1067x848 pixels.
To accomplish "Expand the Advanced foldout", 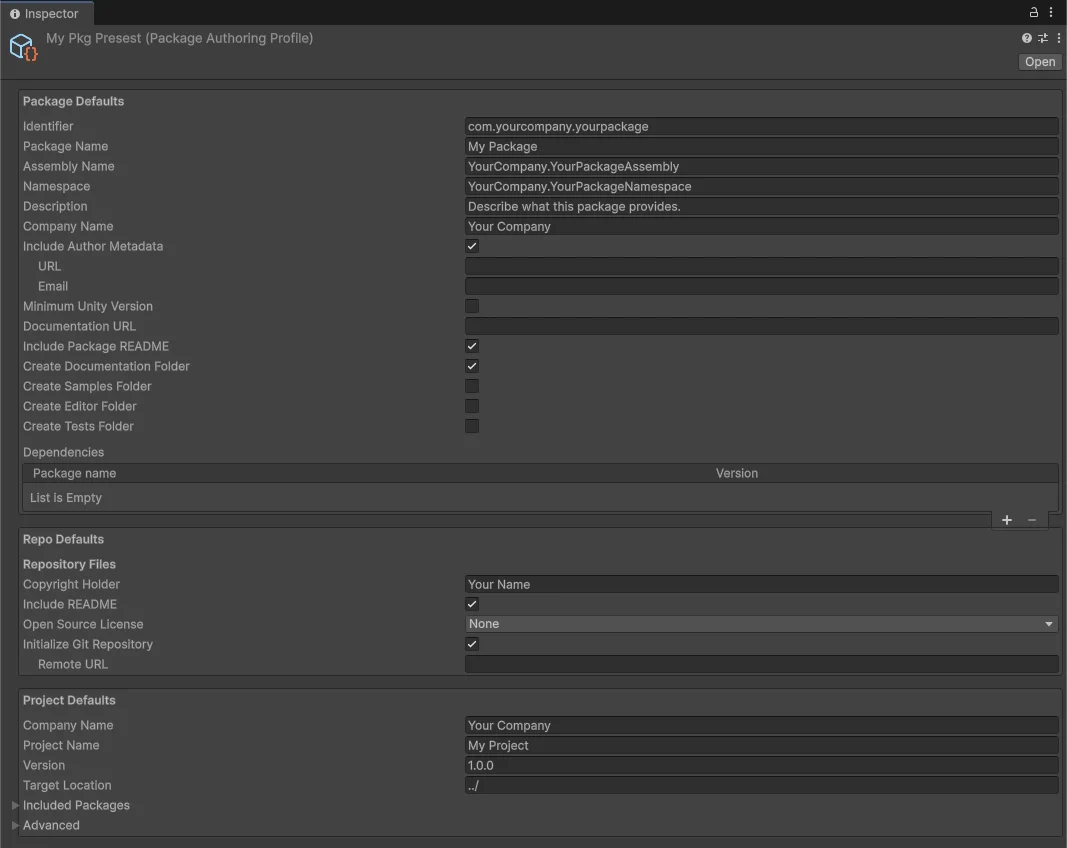I will [15, 825].
